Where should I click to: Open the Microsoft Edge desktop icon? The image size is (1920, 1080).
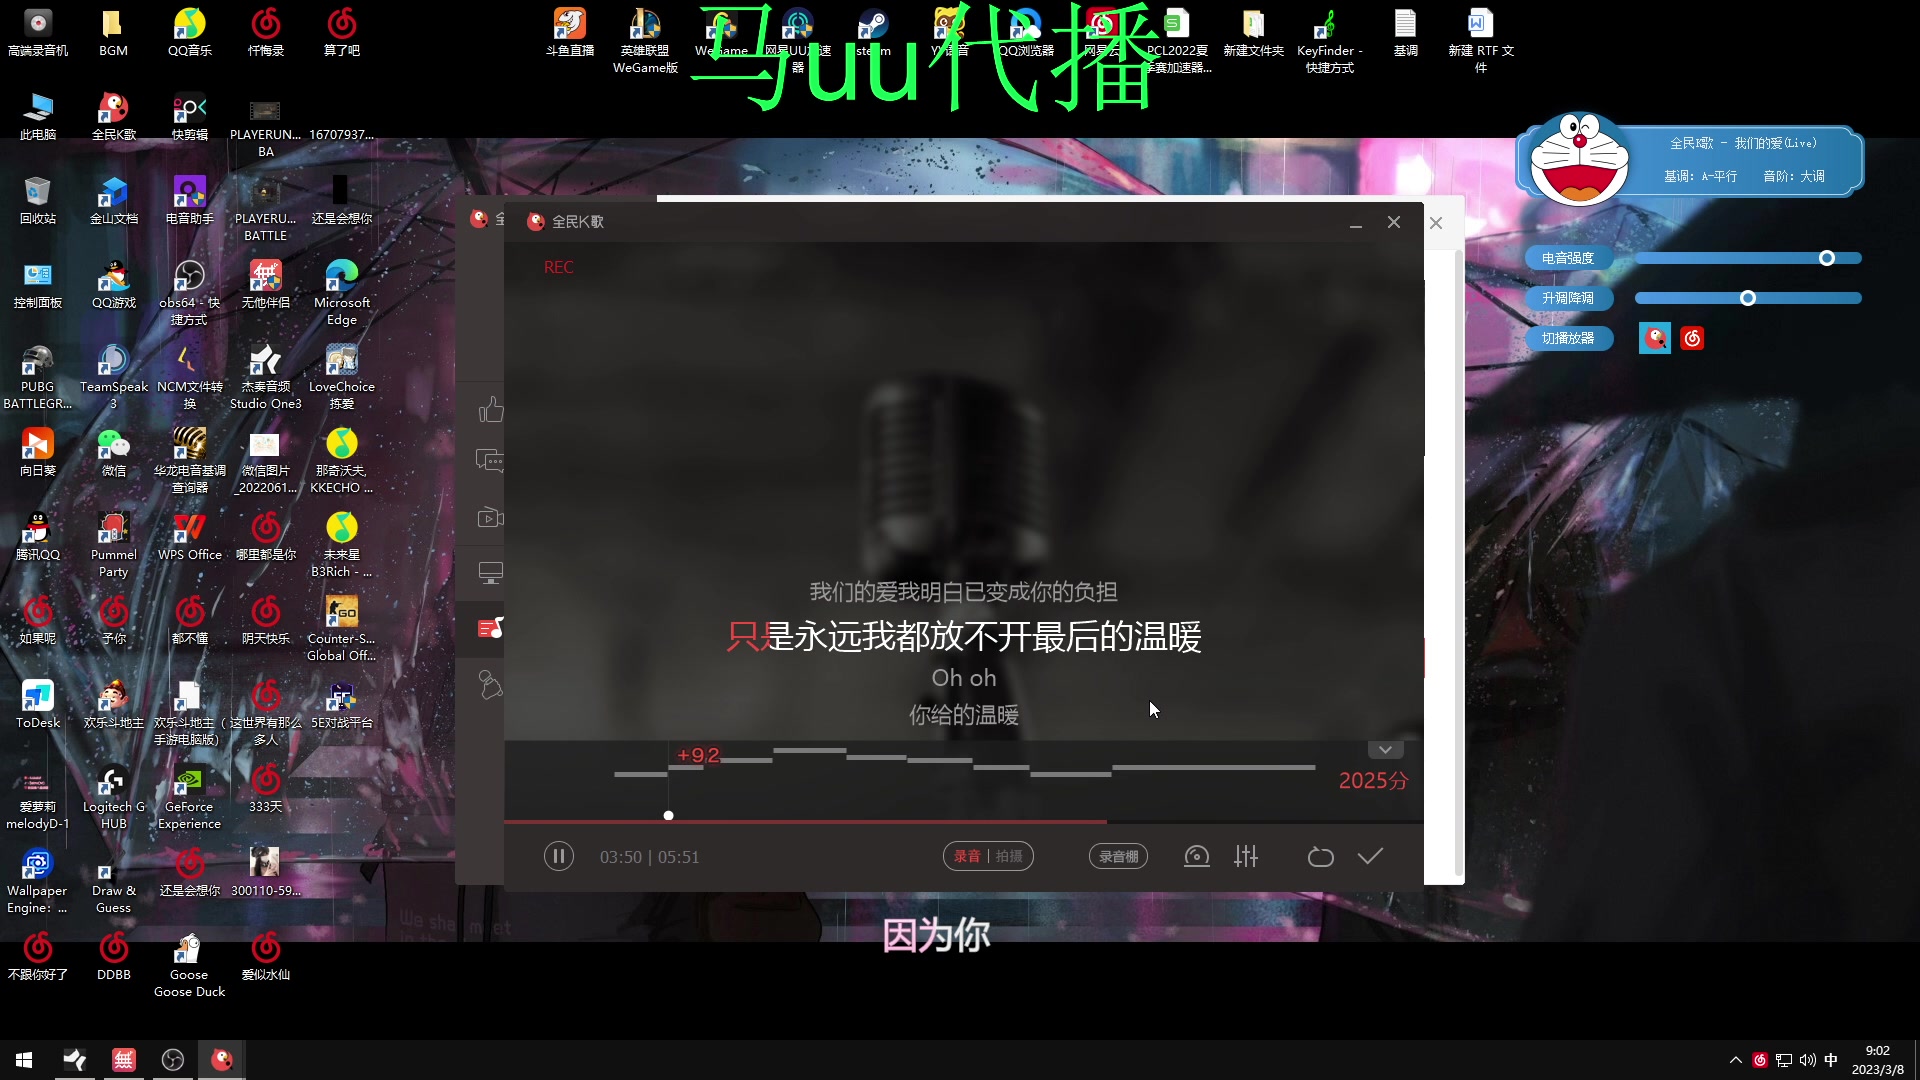click(x=341, y=292)
